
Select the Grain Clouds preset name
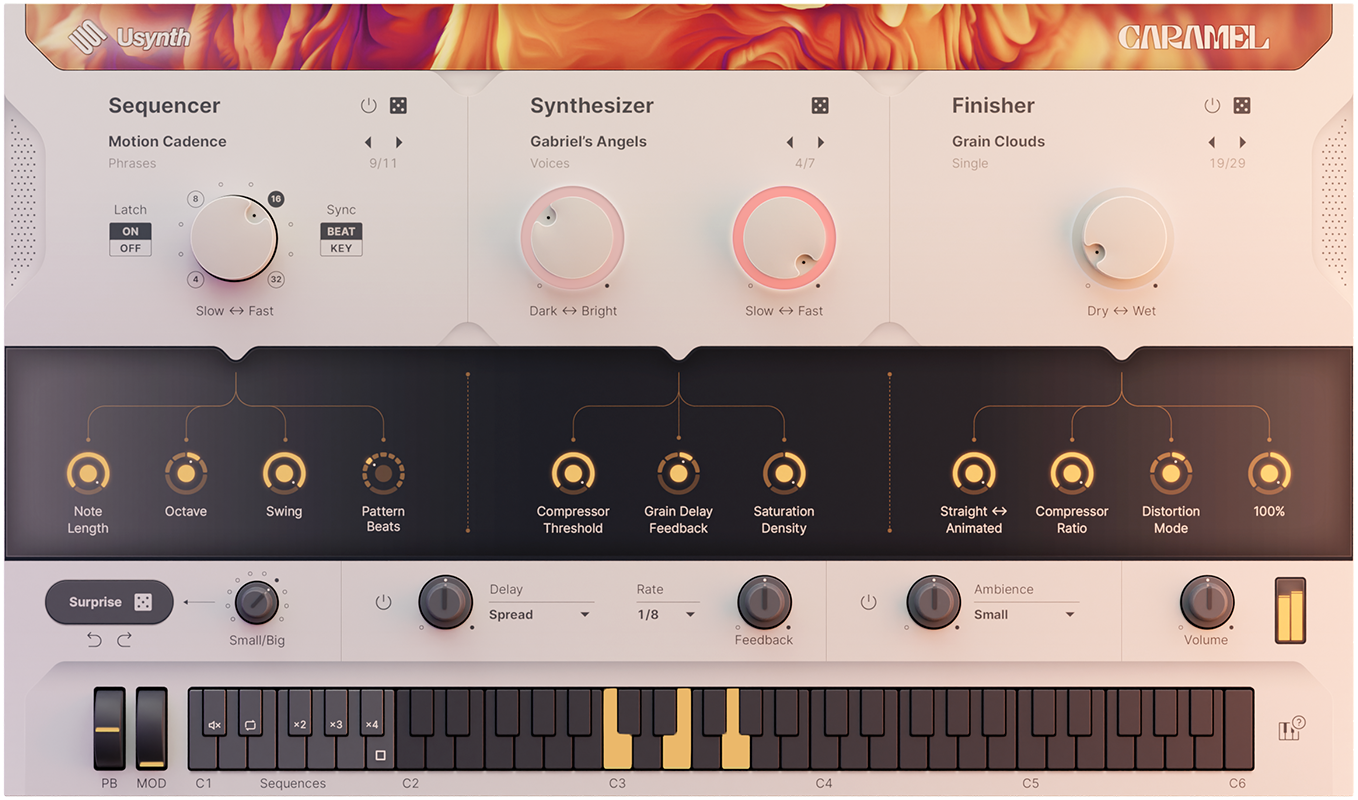(998, 141)
